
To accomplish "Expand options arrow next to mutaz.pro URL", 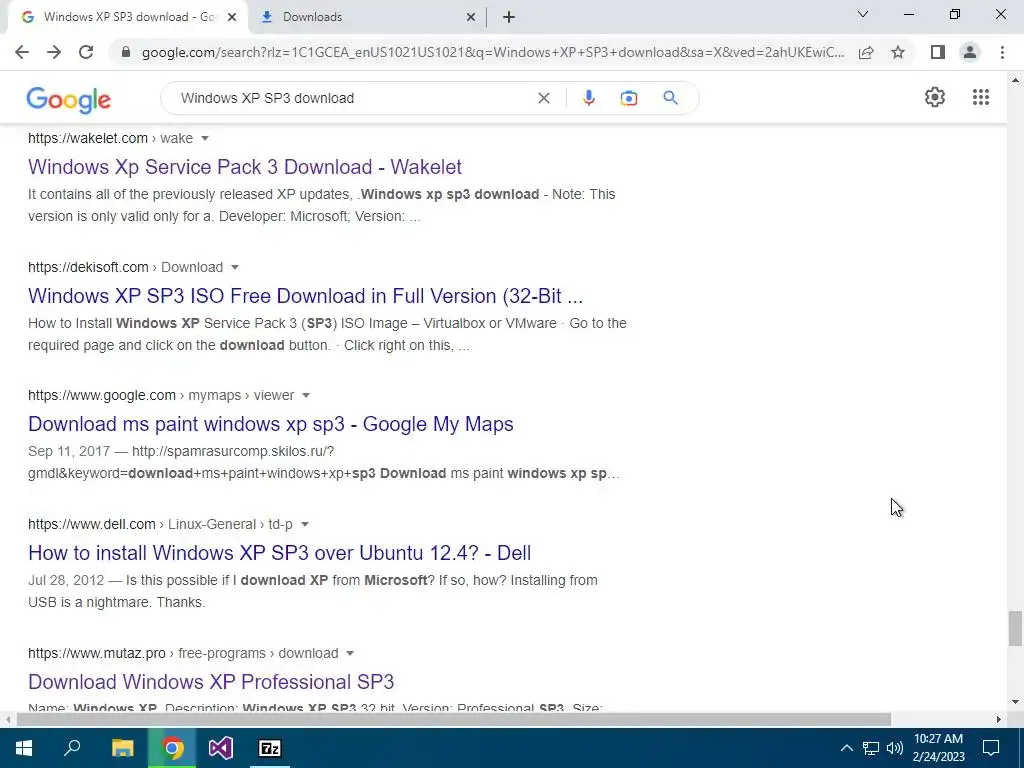I will point(350,653).
